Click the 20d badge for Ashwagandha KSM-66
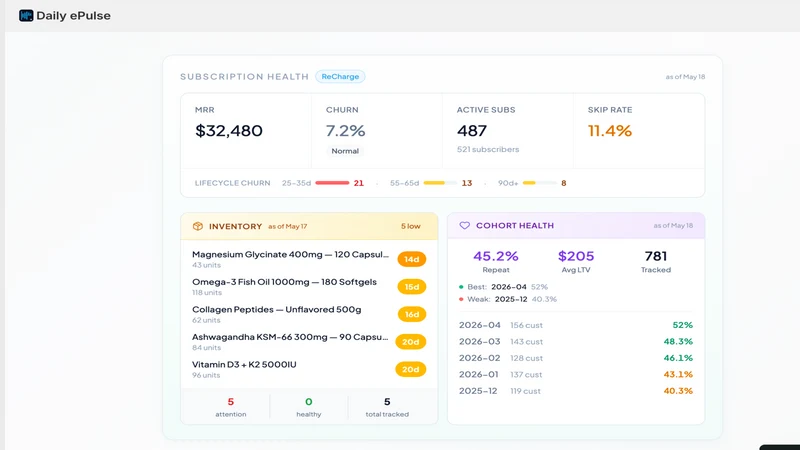This screenshot has height=450, width=800. point(411,342)
